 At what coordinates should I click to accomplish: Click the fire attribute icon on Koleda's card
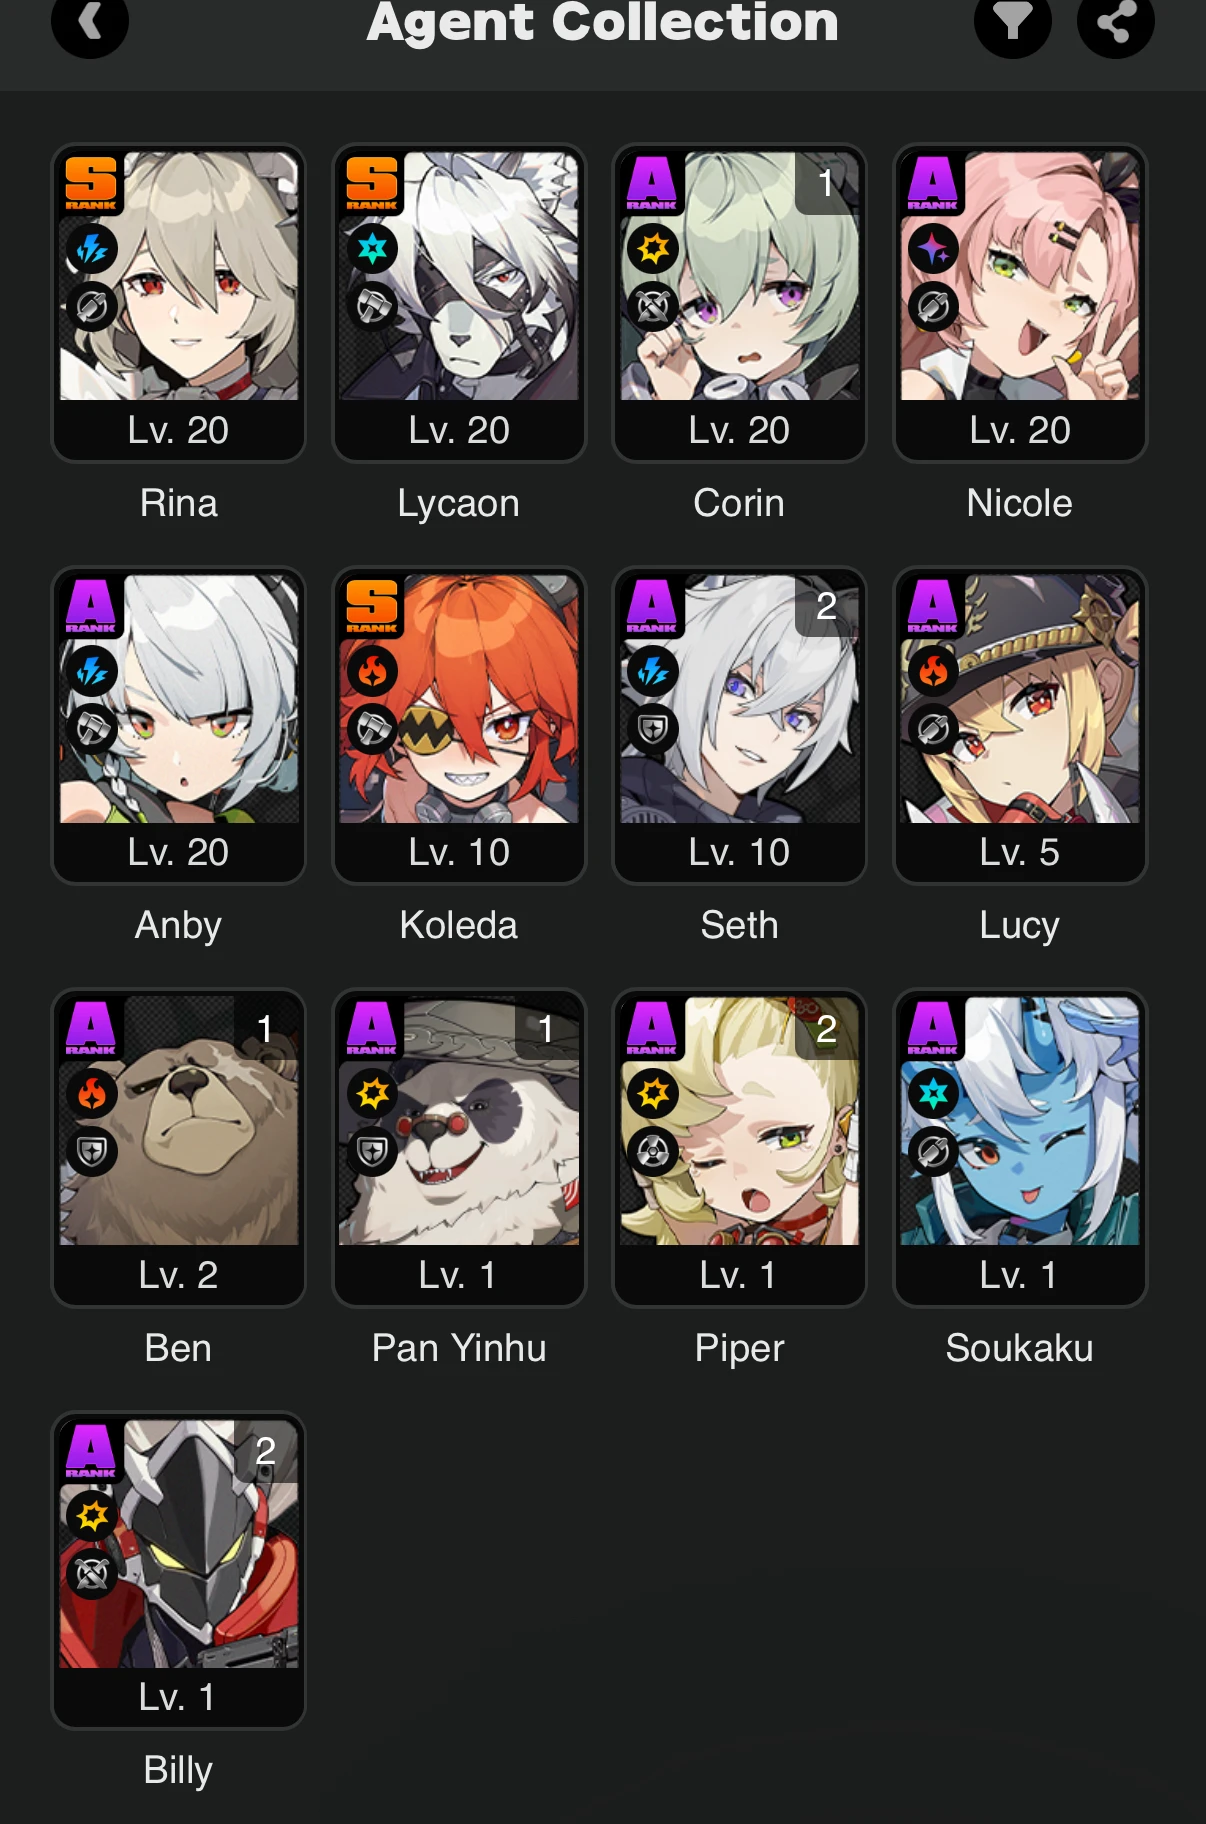tap(373, 672)
